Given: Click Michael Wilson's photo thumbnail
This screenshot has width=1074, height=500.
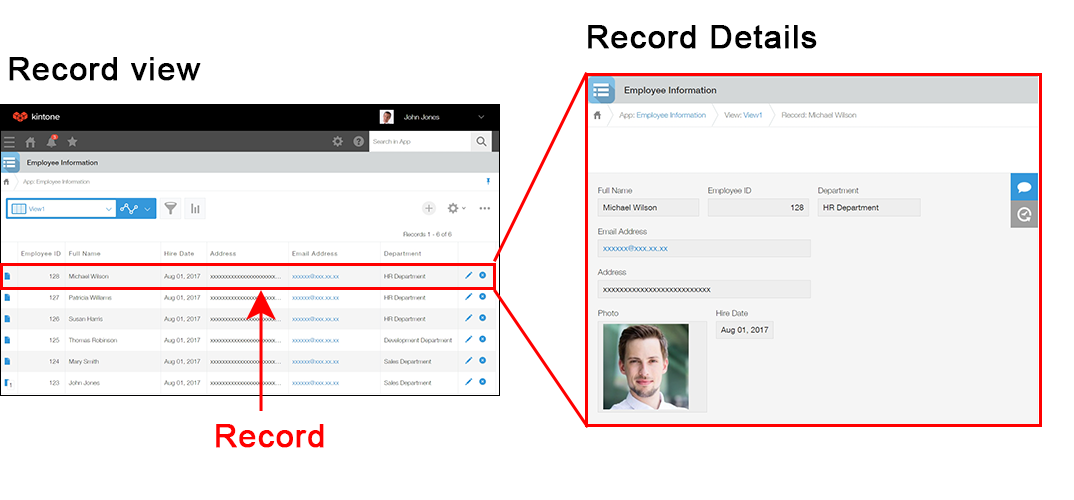Looking at the screenshot, I should [645, 366].
